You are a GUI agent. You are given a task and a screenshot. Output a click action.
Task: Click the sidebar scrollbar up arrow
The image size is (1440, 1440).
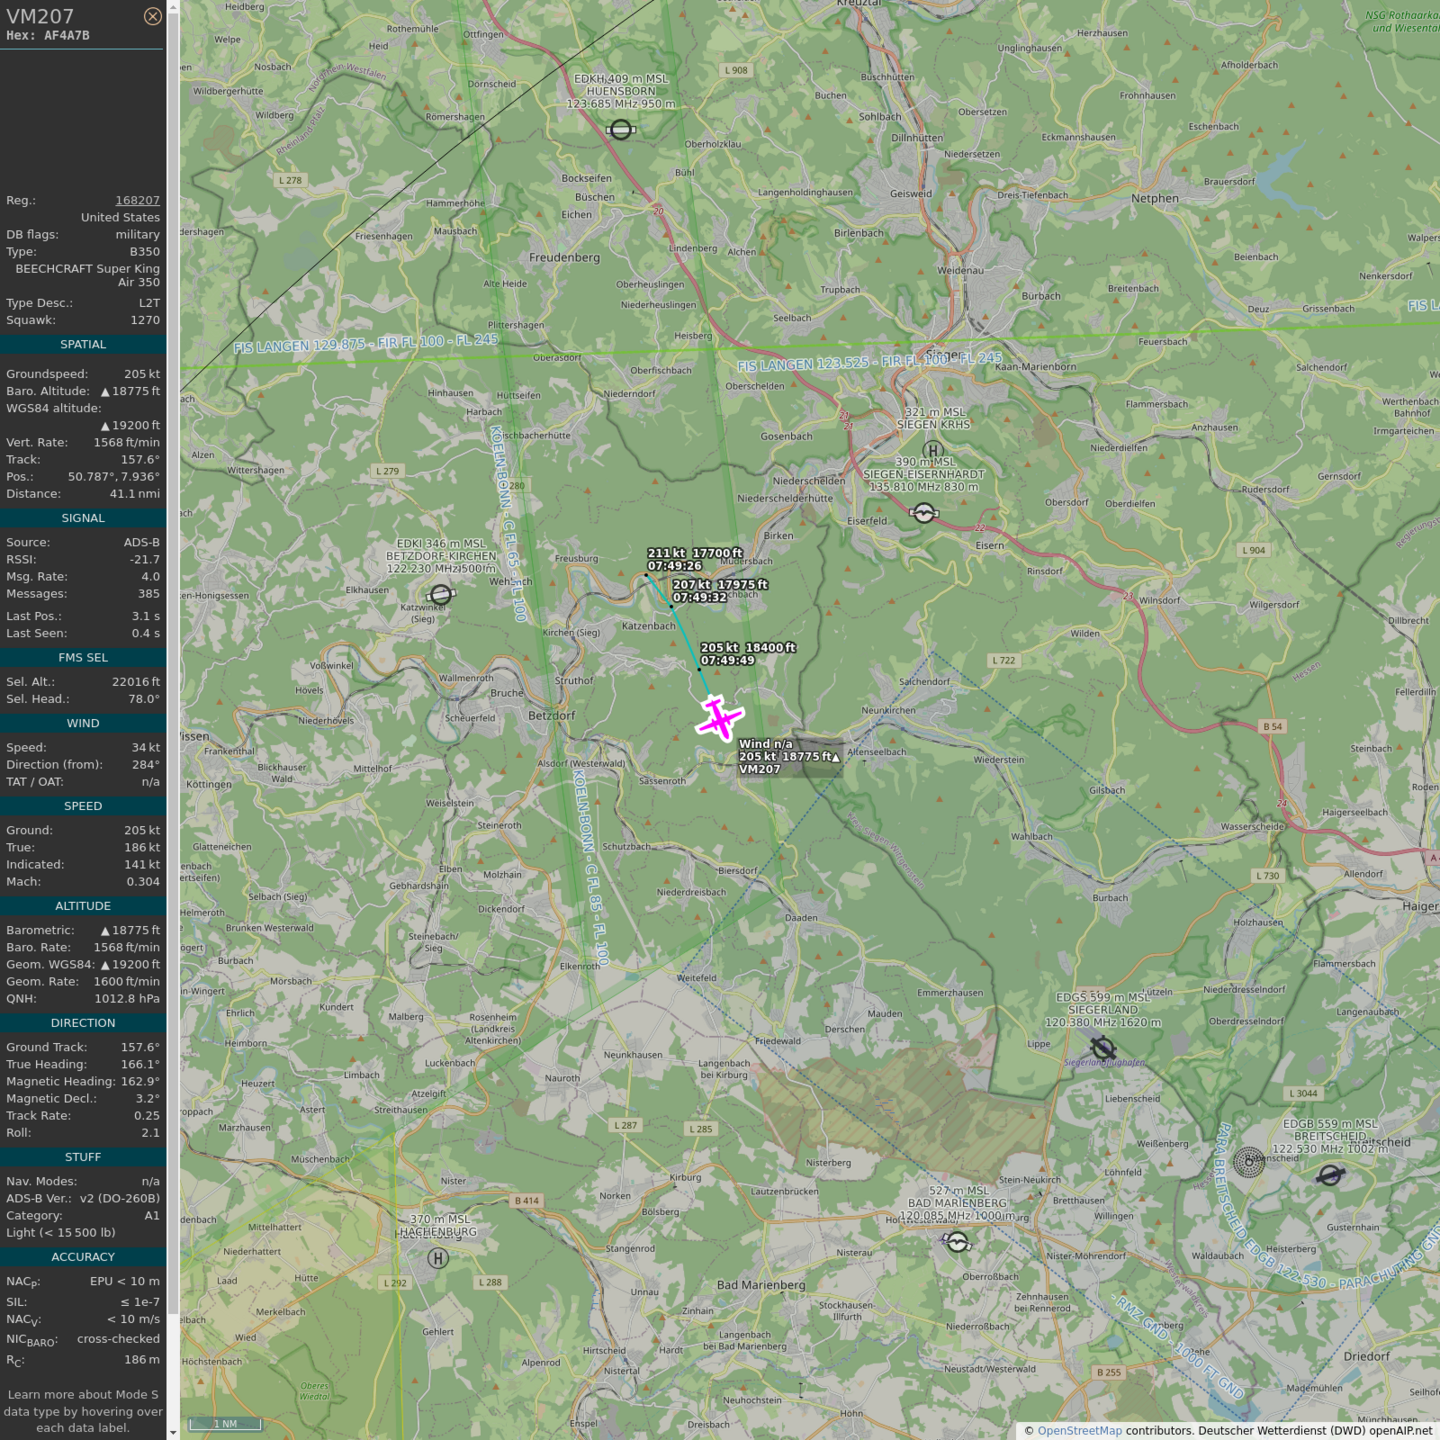[x=173, y=6]
